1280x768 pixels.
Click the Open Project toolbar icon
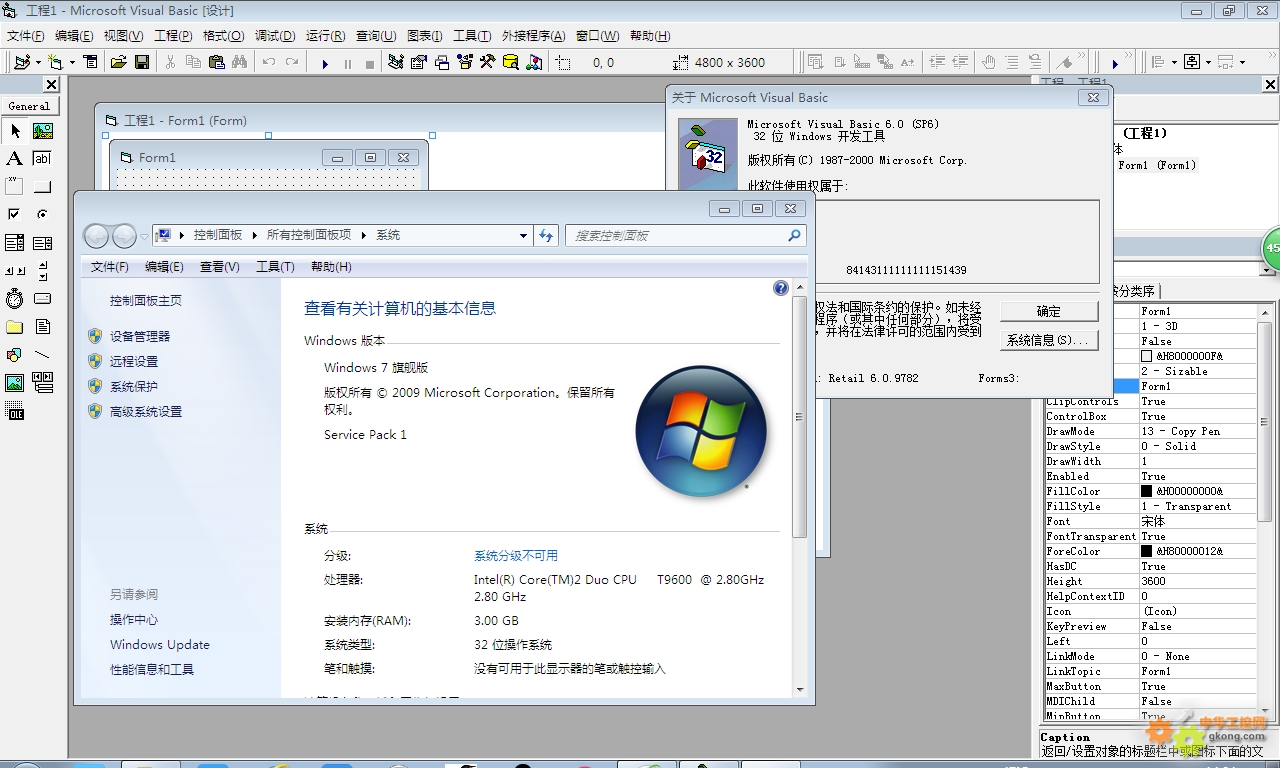(119, 62)
